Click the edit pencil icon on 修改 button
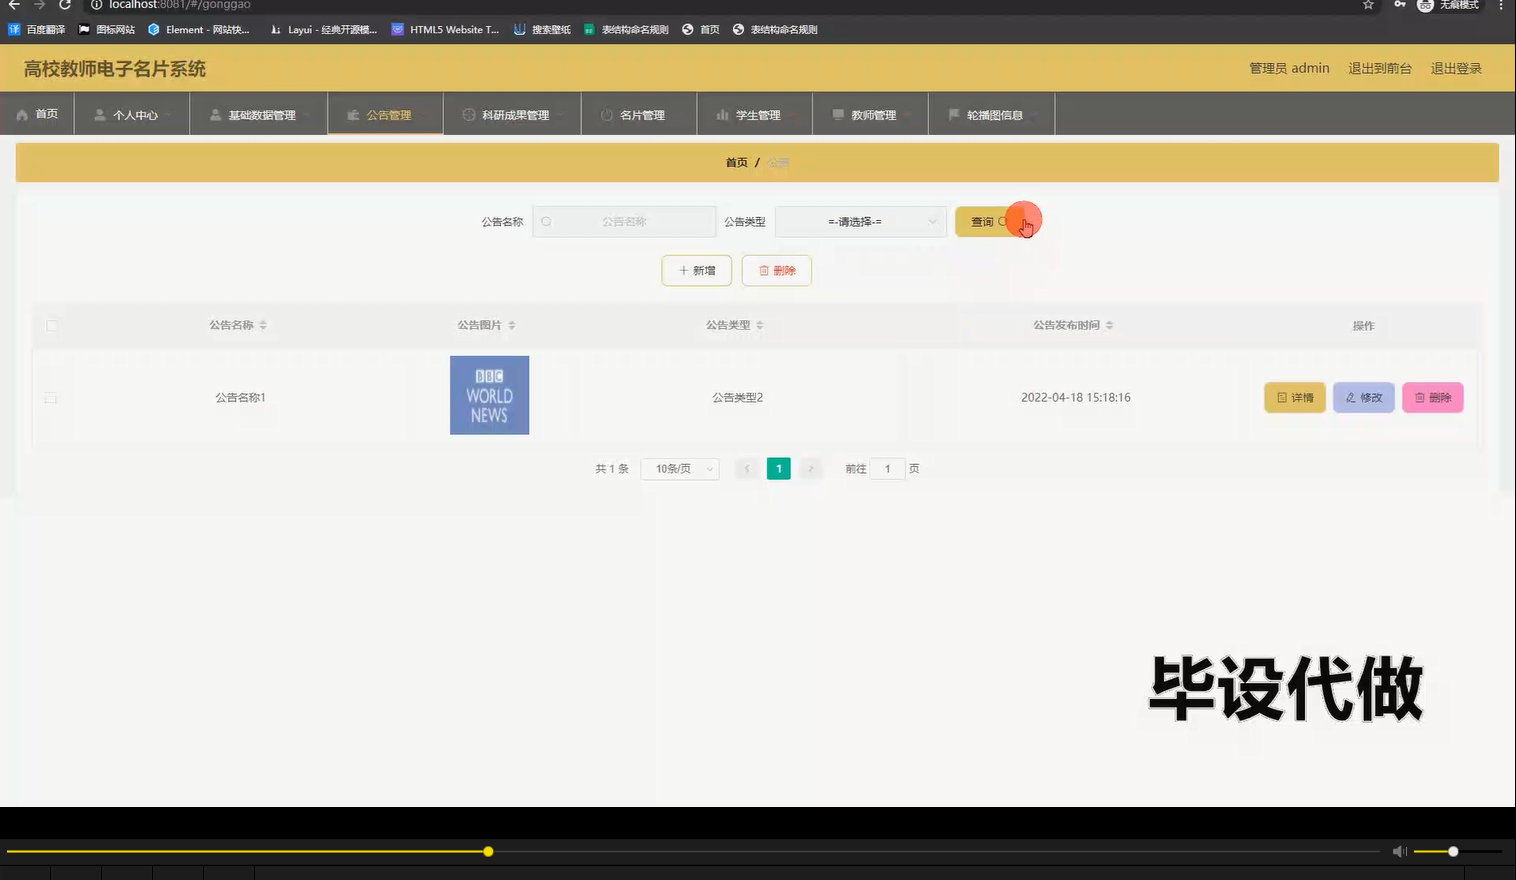The width and height of the screenshot is (1516, 880). (x=1350, y=397)
